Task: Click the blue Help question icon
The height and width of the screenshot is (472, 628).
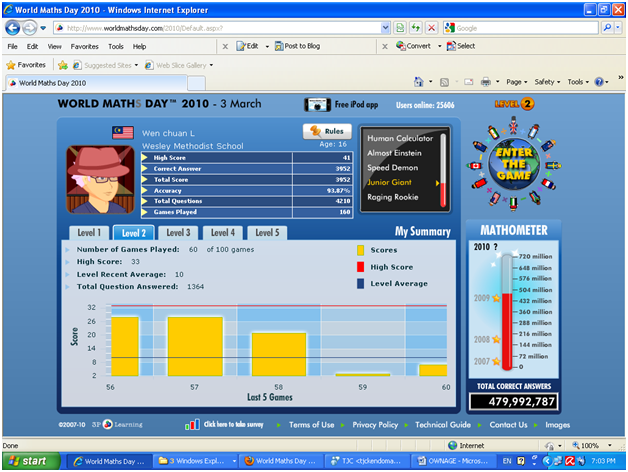Action: click(599, 82)
